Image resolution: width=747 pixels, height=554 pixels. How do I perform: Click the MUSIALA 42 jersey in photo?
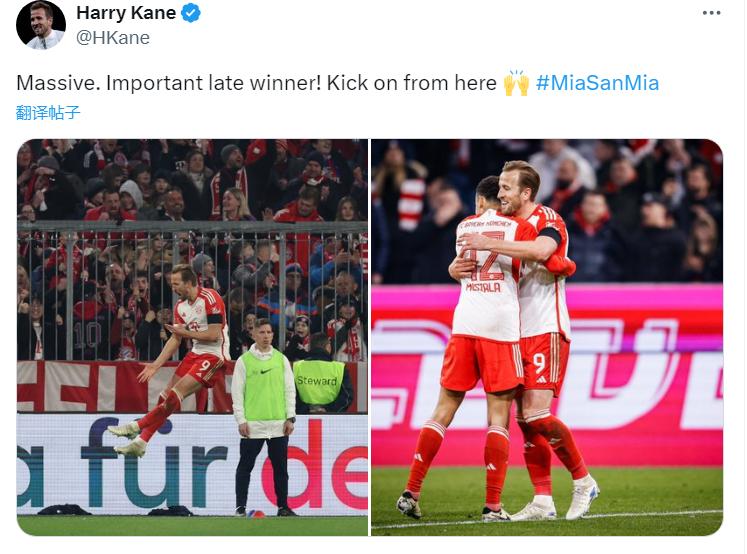point(485,279)
